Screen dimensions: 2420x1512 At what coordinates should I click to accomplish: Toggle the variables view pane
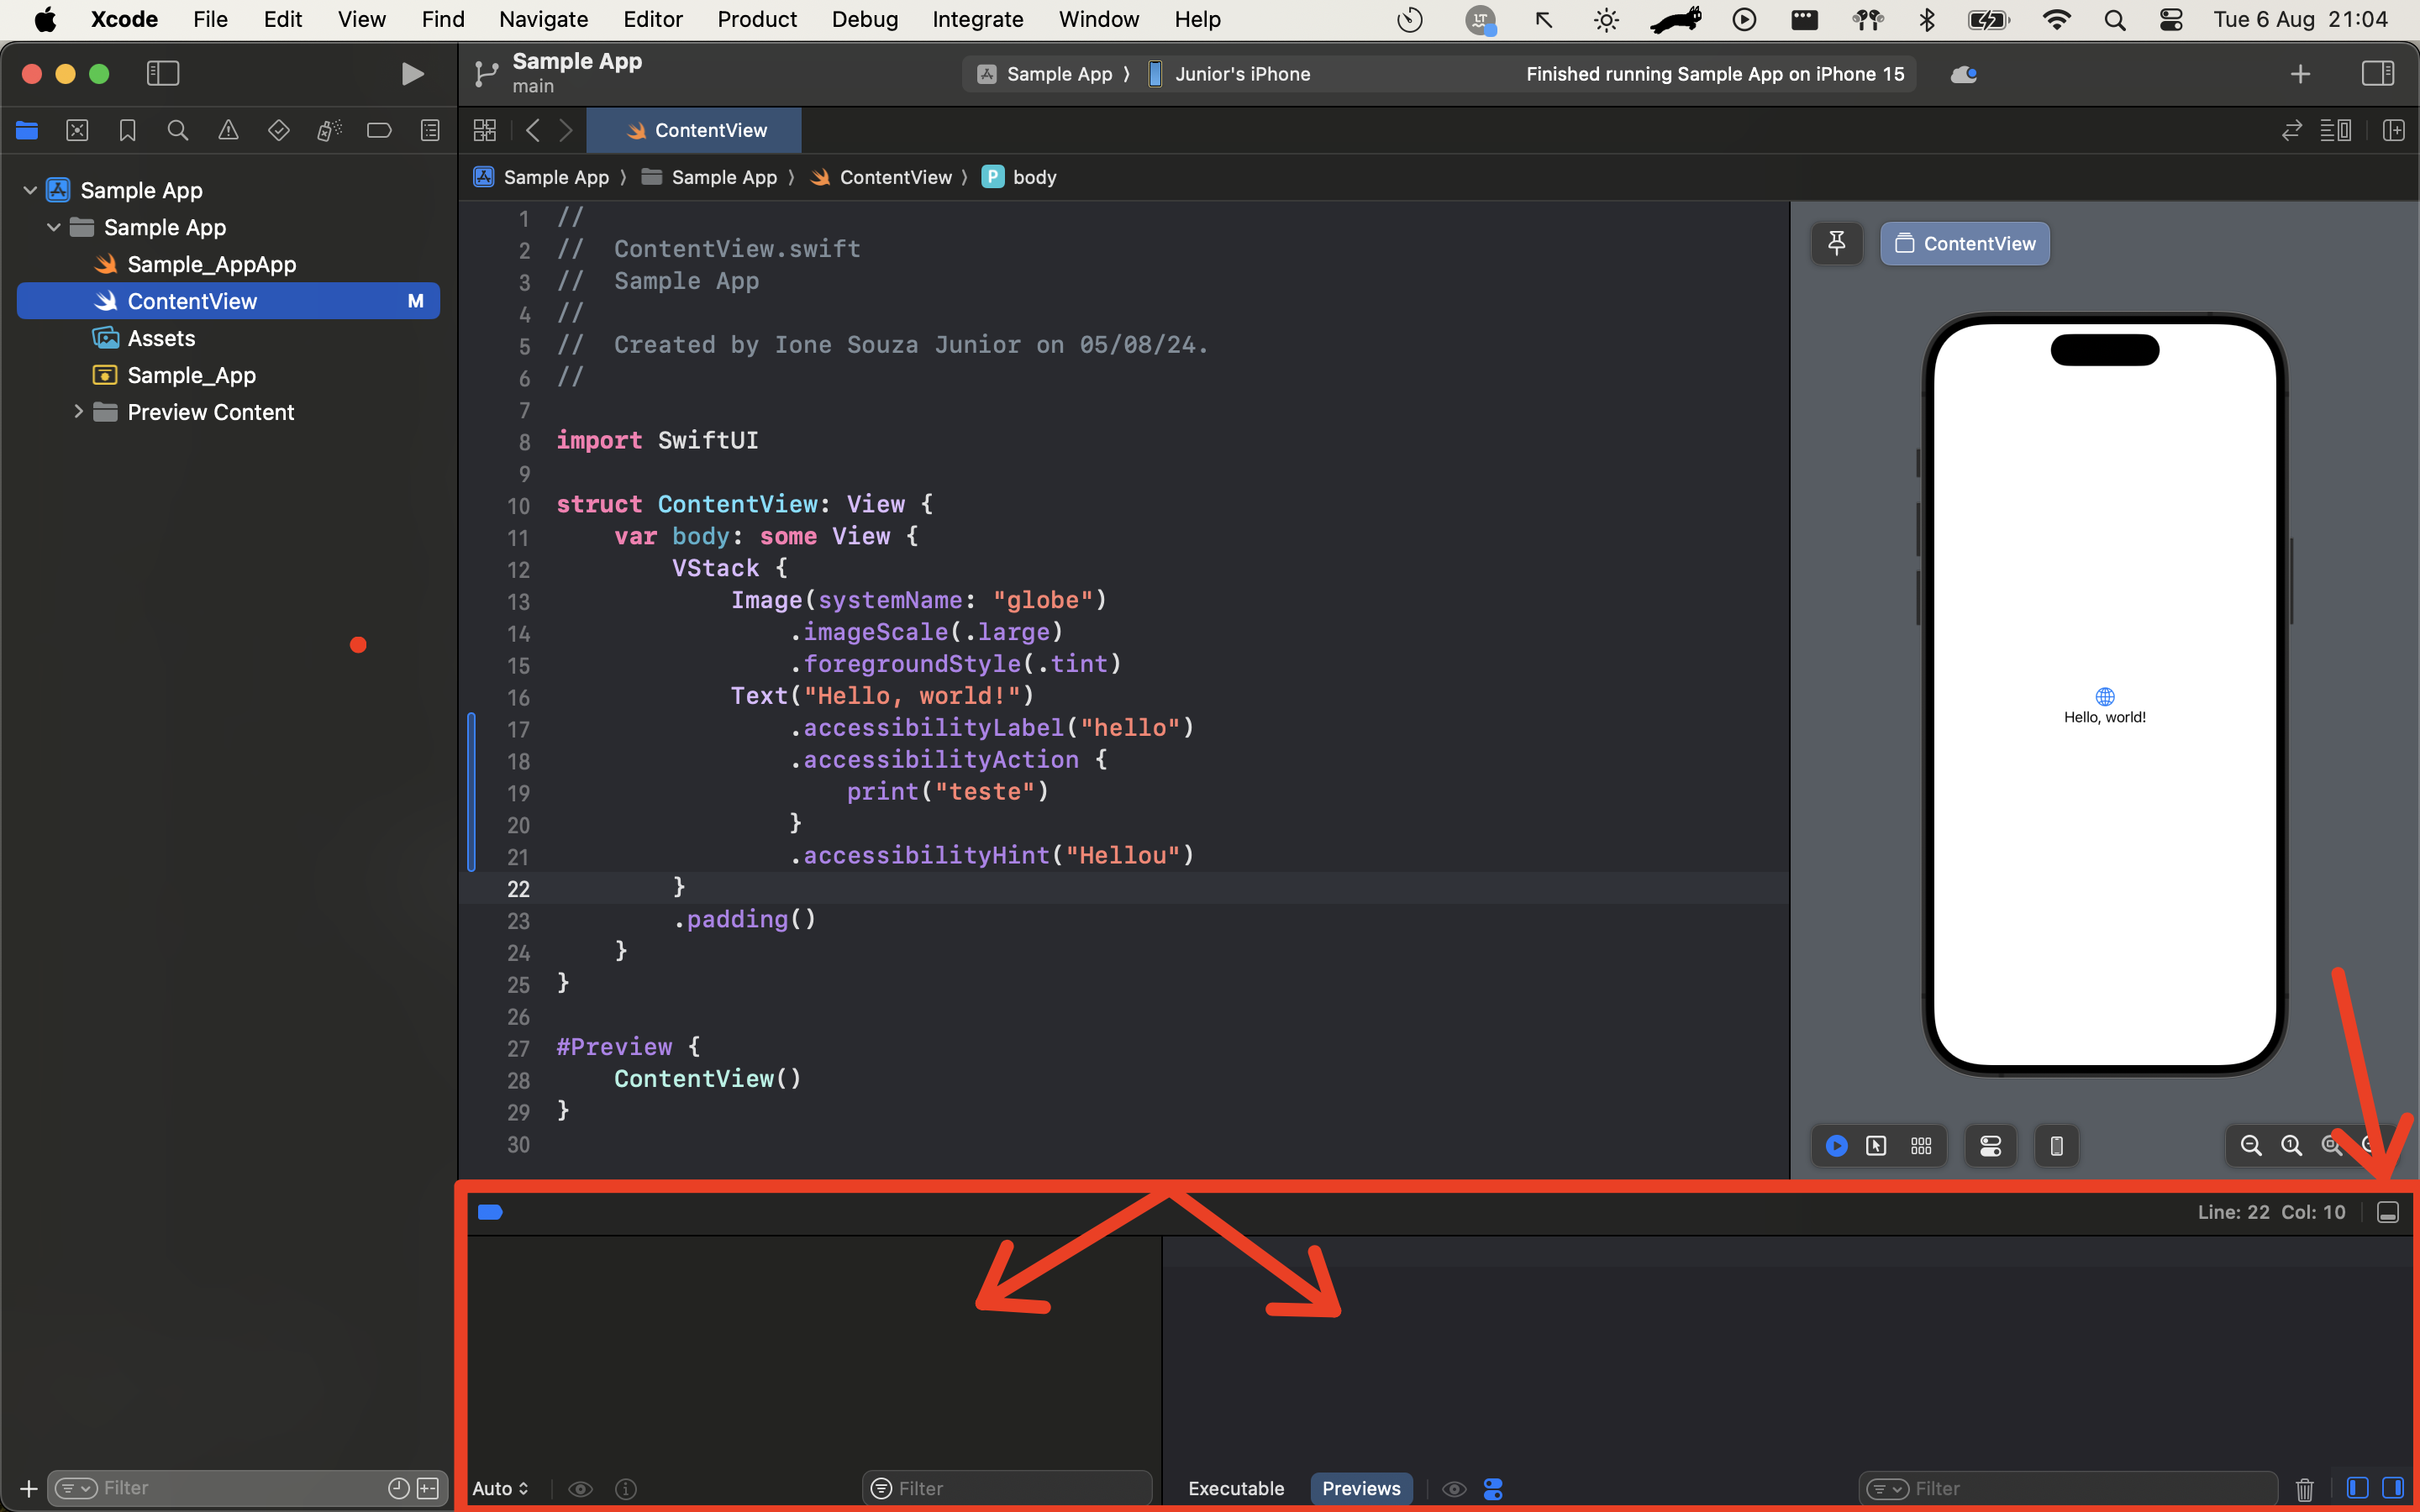[x=2357, y=1488]
